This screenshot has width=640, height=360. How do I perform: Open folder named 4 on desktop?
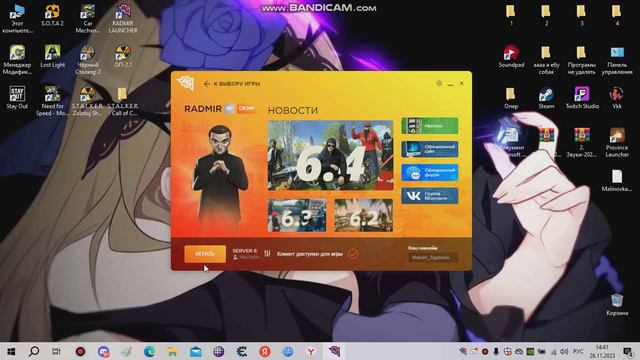click(617, 16)
